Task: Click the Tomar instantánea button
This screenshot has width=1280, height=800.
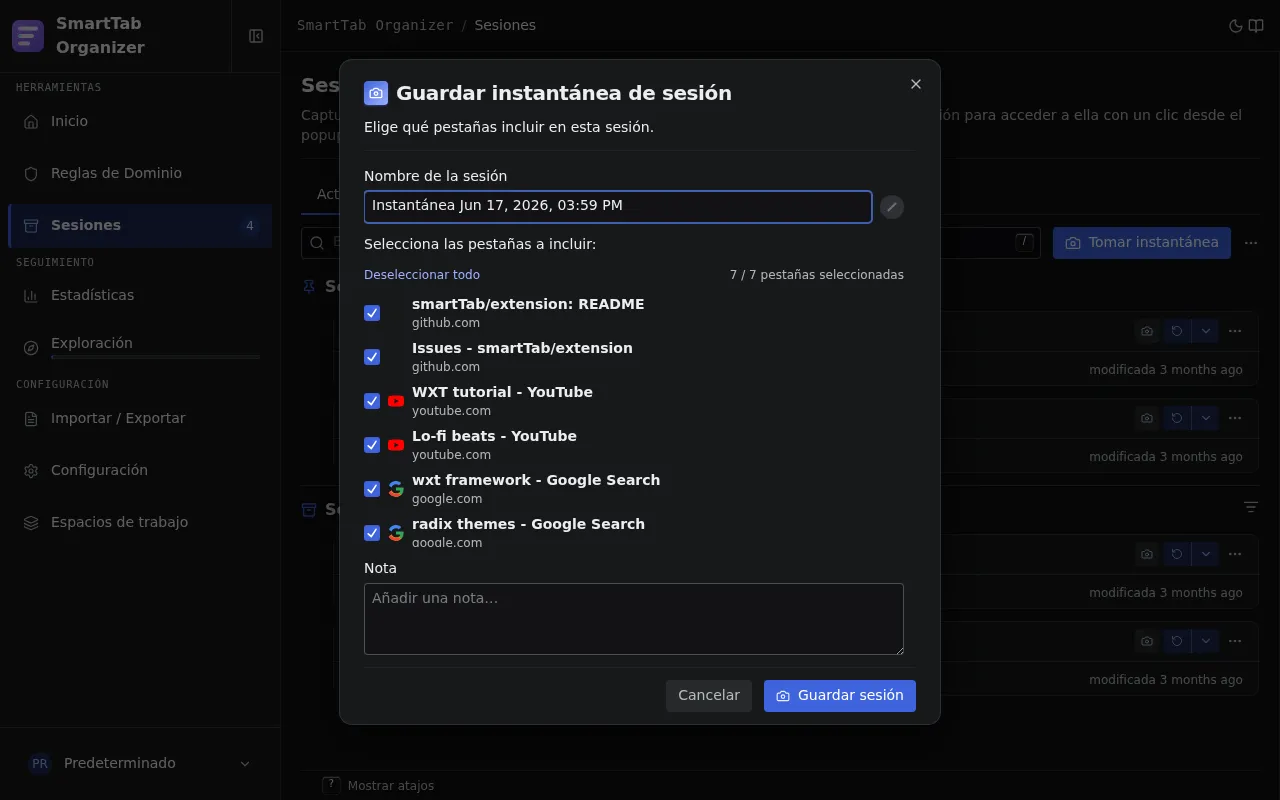Action: point(1142,243)
